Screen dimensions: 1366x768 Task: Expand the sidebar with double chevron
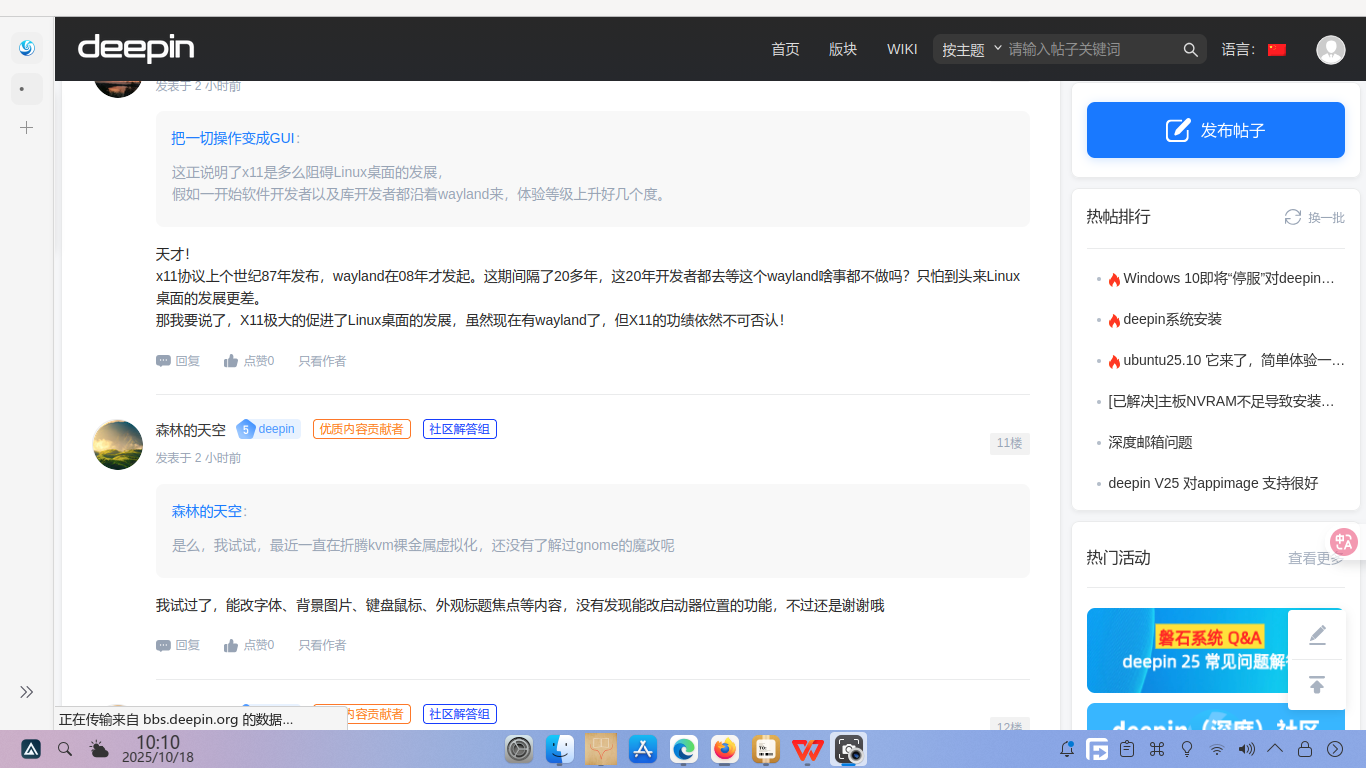pos(27,692)
